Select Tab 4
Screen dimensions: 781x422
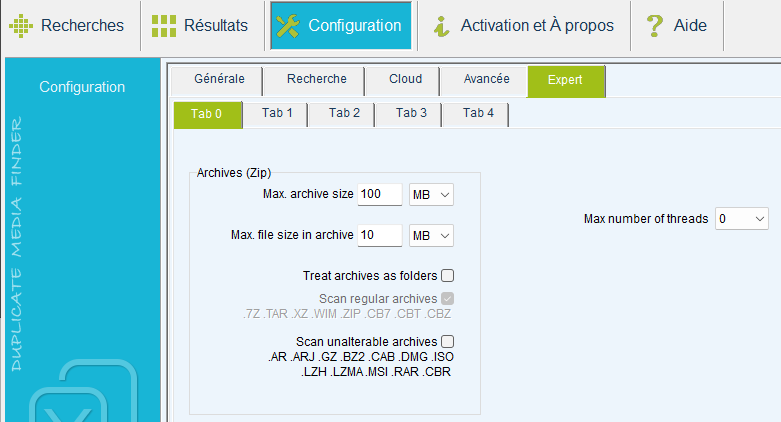pos(477,114)
